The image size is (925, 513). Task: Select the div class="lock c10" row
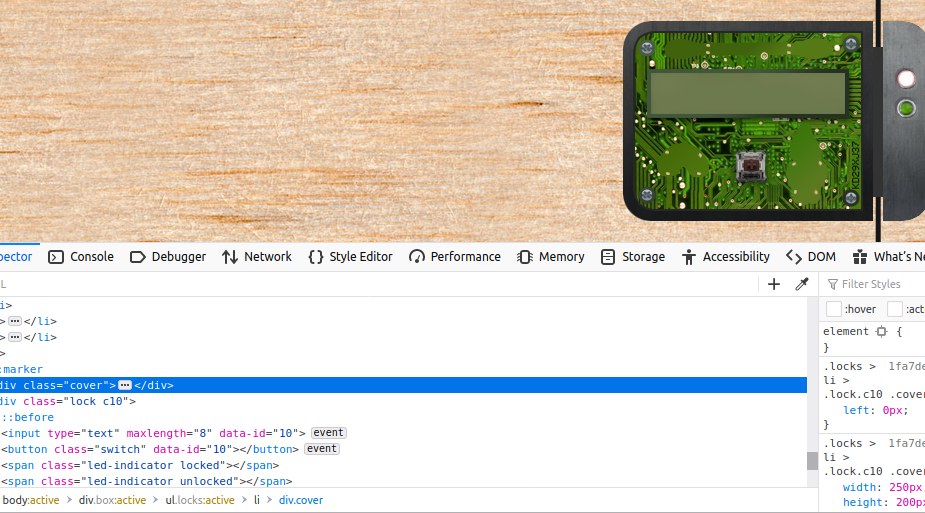[404, 401]
